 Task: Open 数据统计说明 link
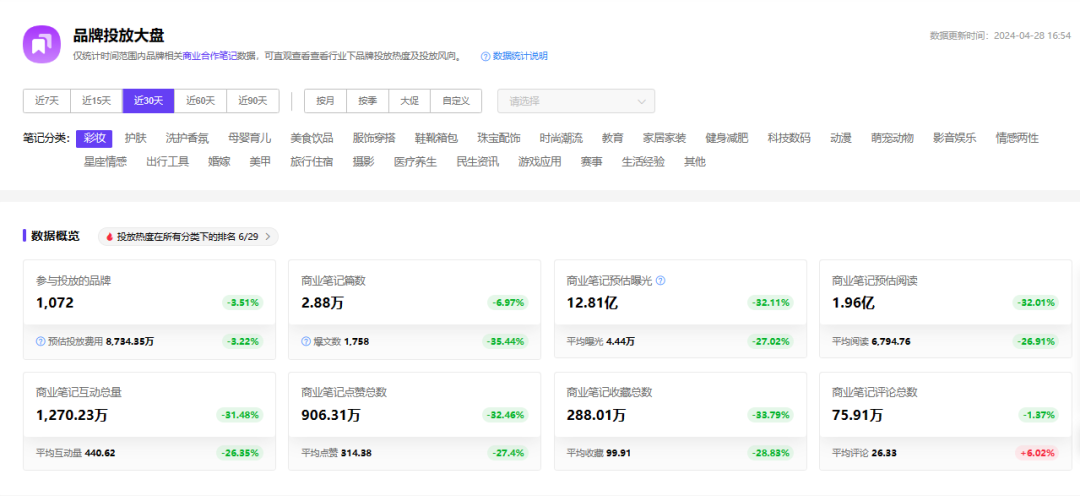[x=520, y=56]
